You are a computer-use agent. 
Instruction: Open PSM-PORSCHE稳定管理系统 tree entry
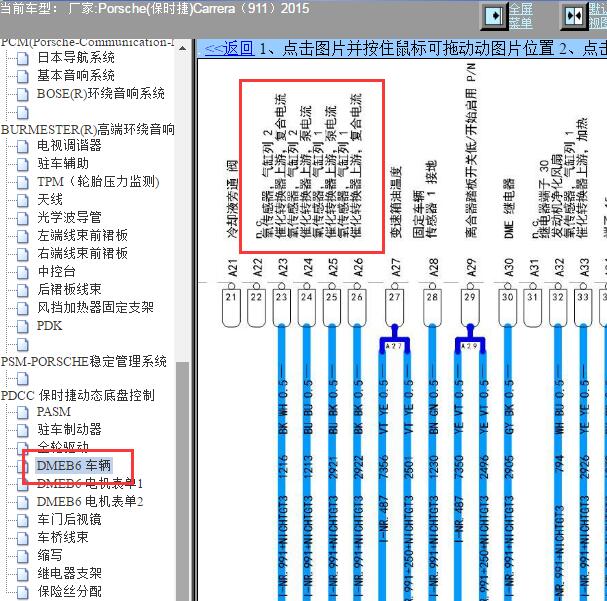[x=84, y=361]
